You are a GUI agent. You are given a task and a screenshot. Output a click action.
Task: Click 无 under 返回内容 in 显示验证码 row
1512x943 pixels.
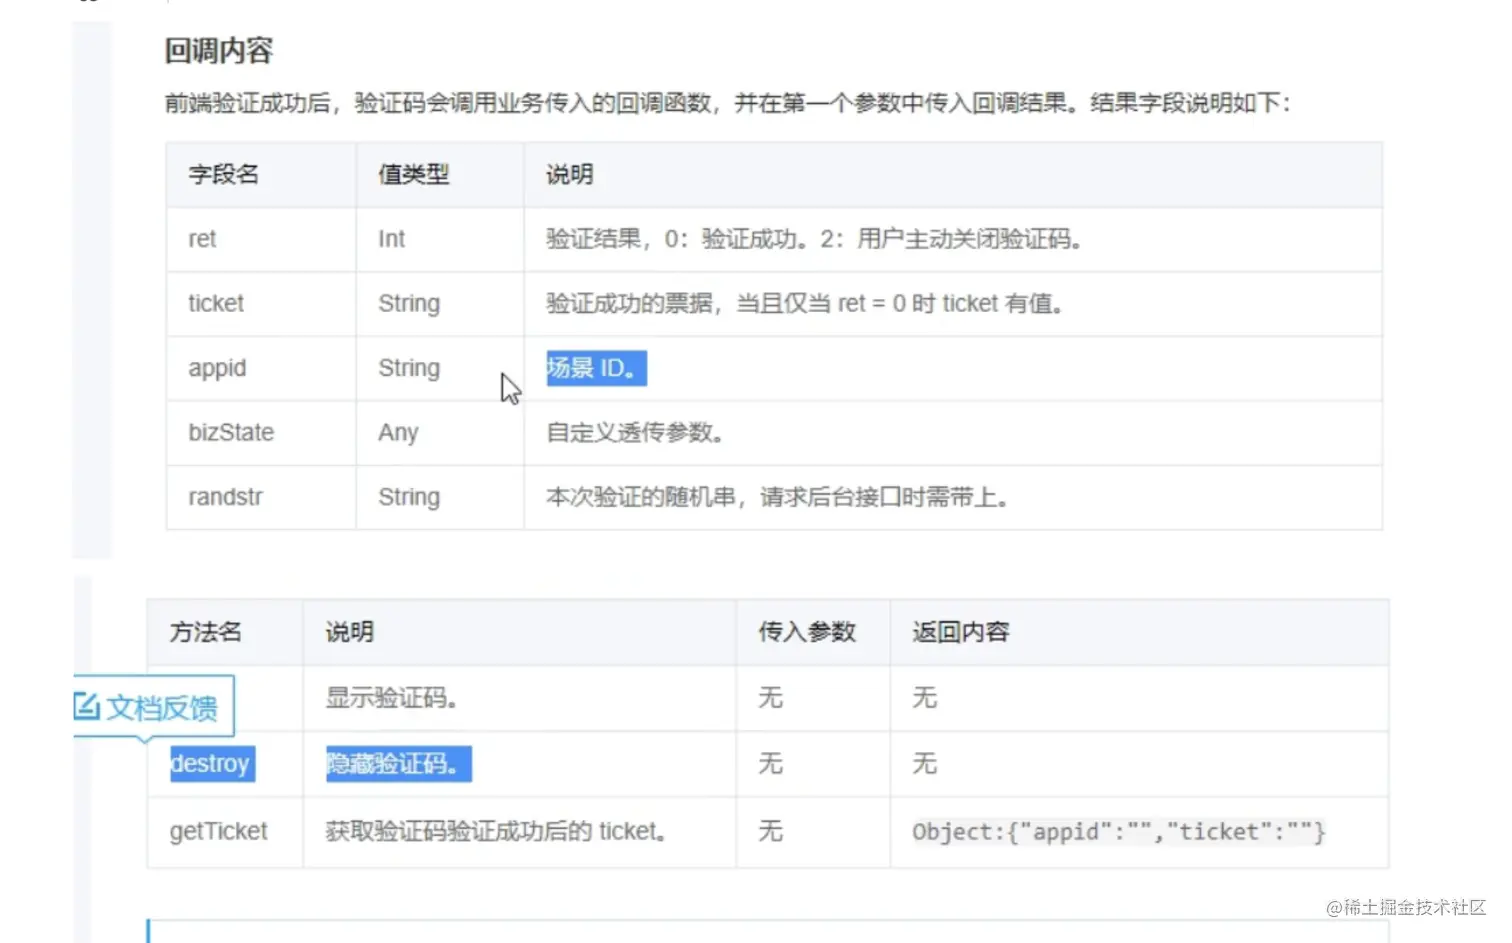coord(924,697)
